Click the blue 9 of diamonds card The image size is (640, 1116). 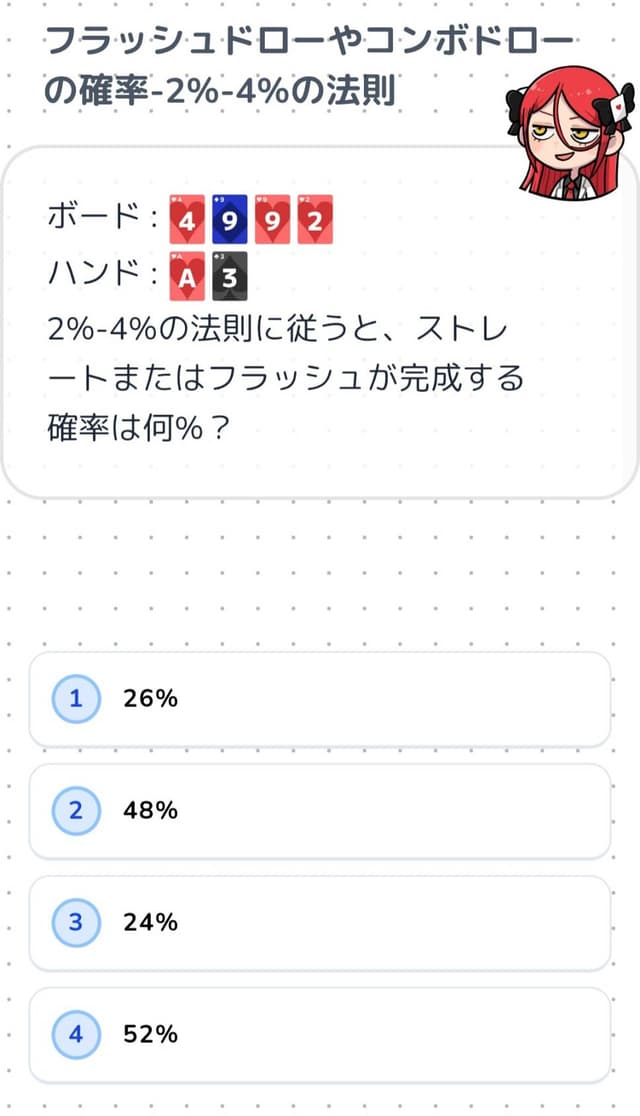tap(229, 220)
